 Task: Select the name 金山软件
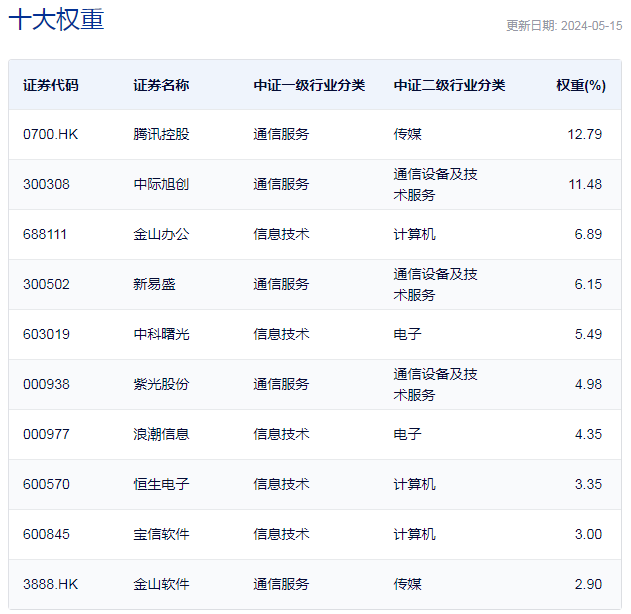pyautogui.click(x=161, y=584)
